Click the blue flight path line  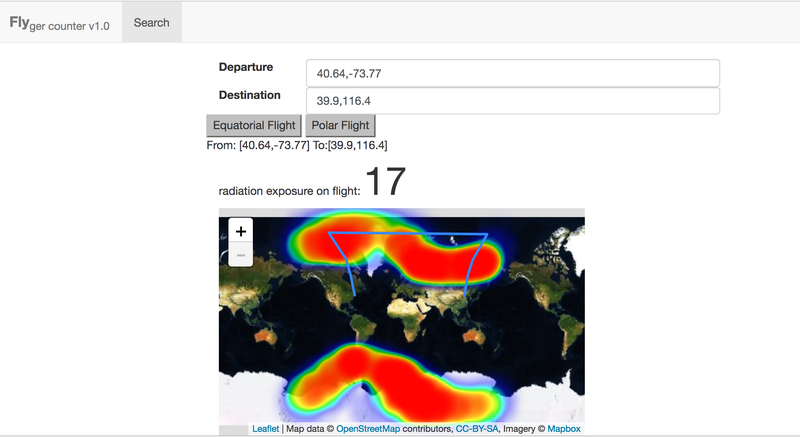click(x=410, y=233)
